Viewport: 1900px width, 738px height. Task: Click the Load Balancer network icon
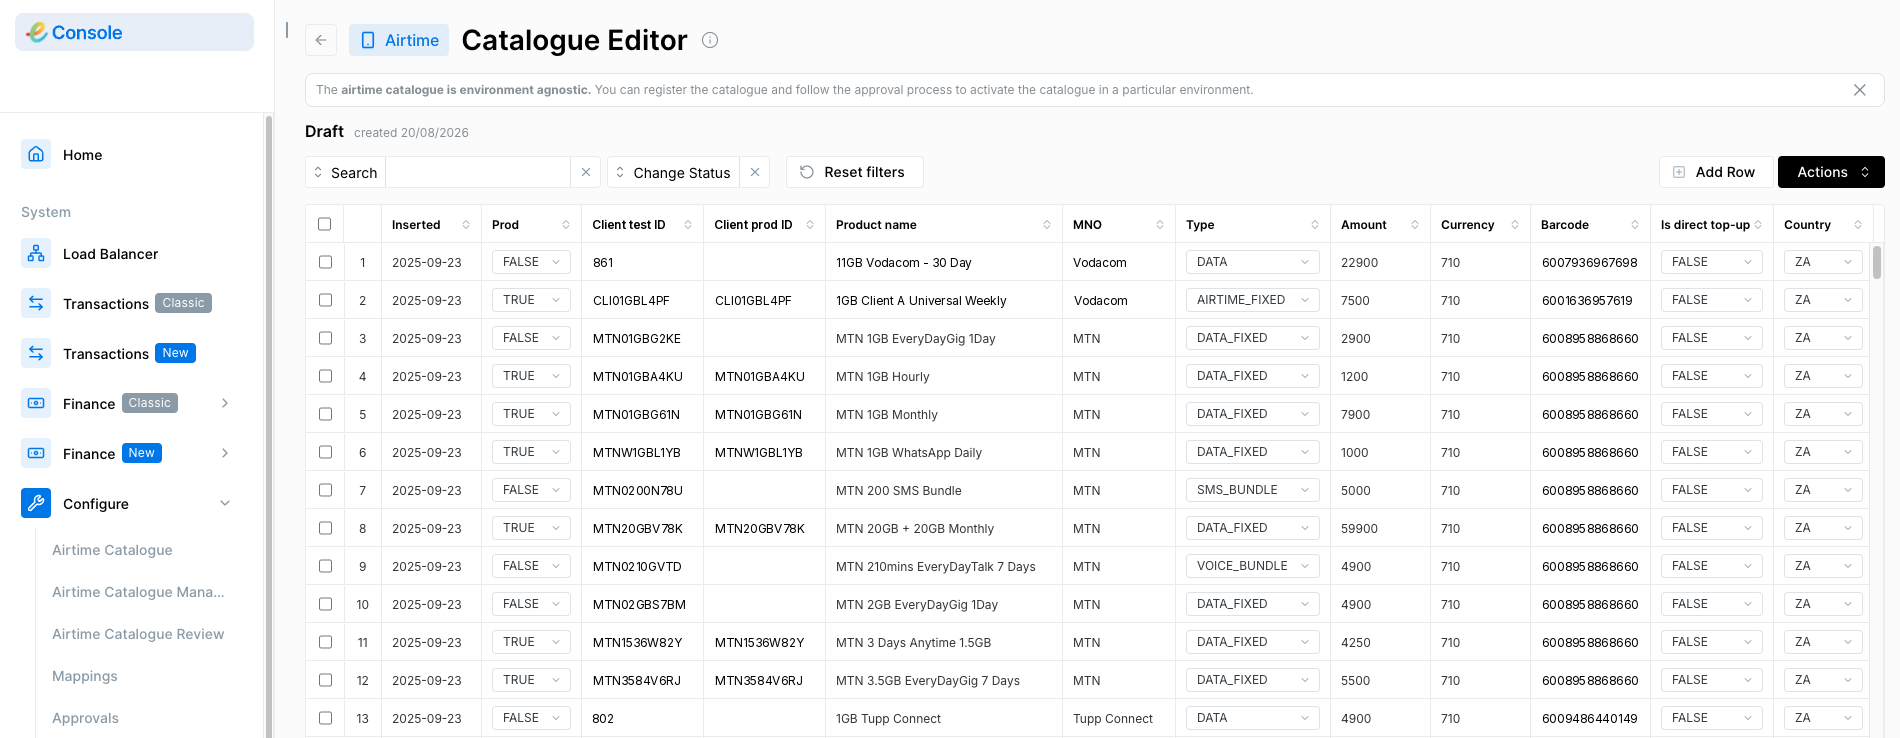36,254
